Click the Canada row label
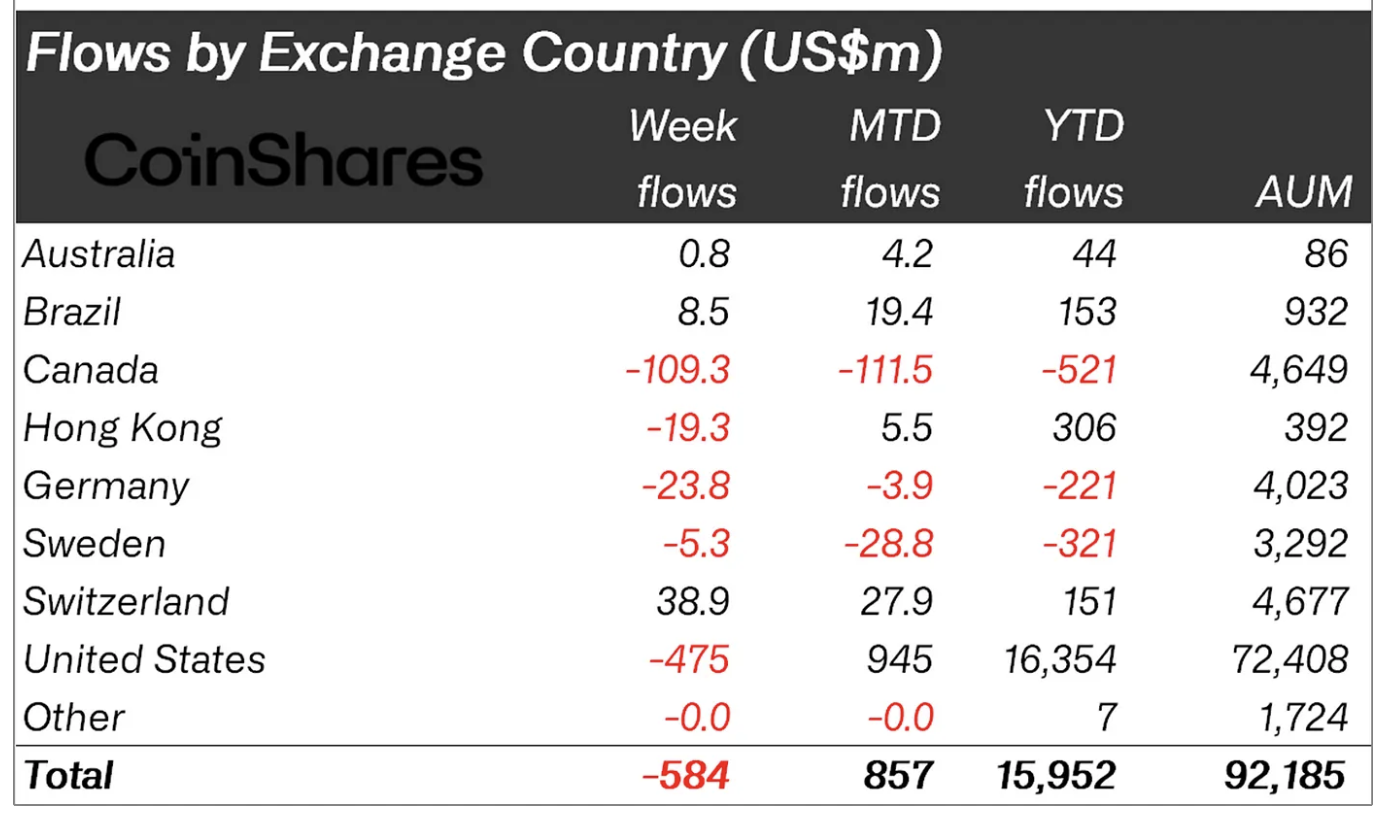 tap(91, 370)
